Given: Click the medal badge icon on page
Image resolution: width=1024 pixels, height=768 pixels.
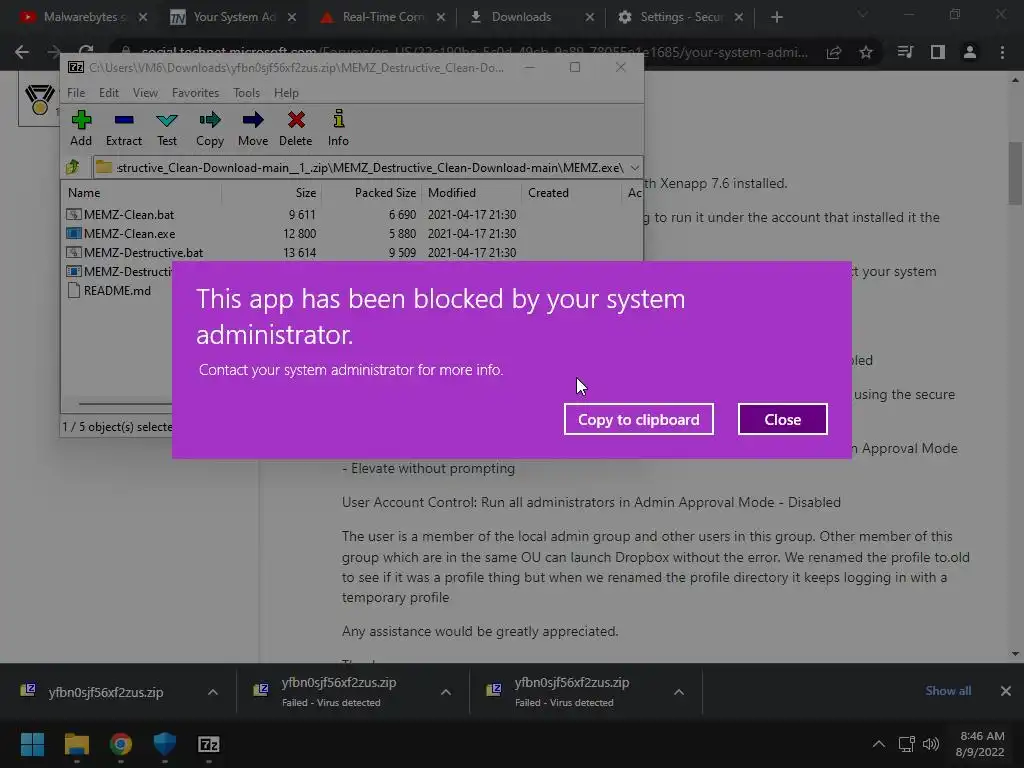Looking at the screenshot, I should 39,100.
